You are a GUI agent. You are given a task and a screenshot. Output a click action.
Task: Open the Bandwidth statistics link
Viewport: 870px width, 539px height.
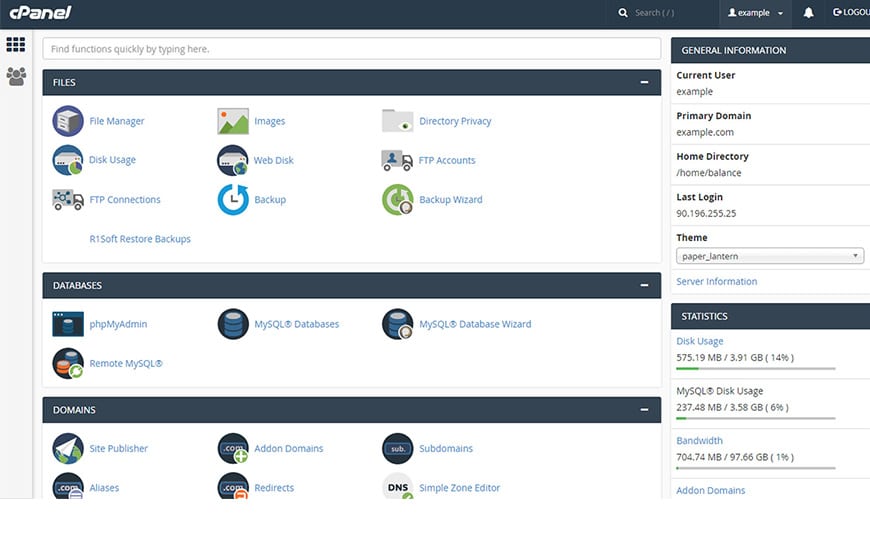point(699,440)
